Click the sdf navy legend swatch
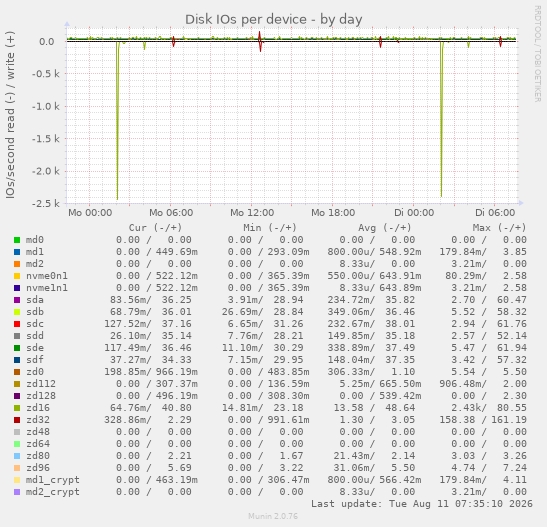Viewport: 547px width, 527px height. tap(17, 360)
